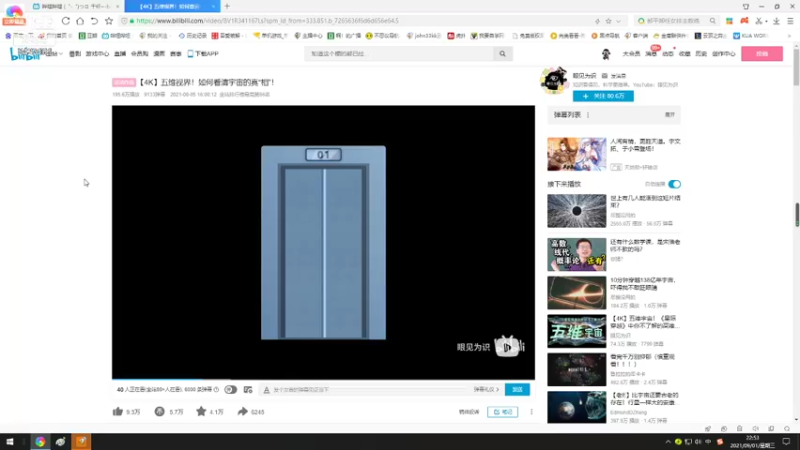Click the browser address bar URL
The width and height of the screenshot is (800, 450).
pyautogui.click(x=268, y=21)
